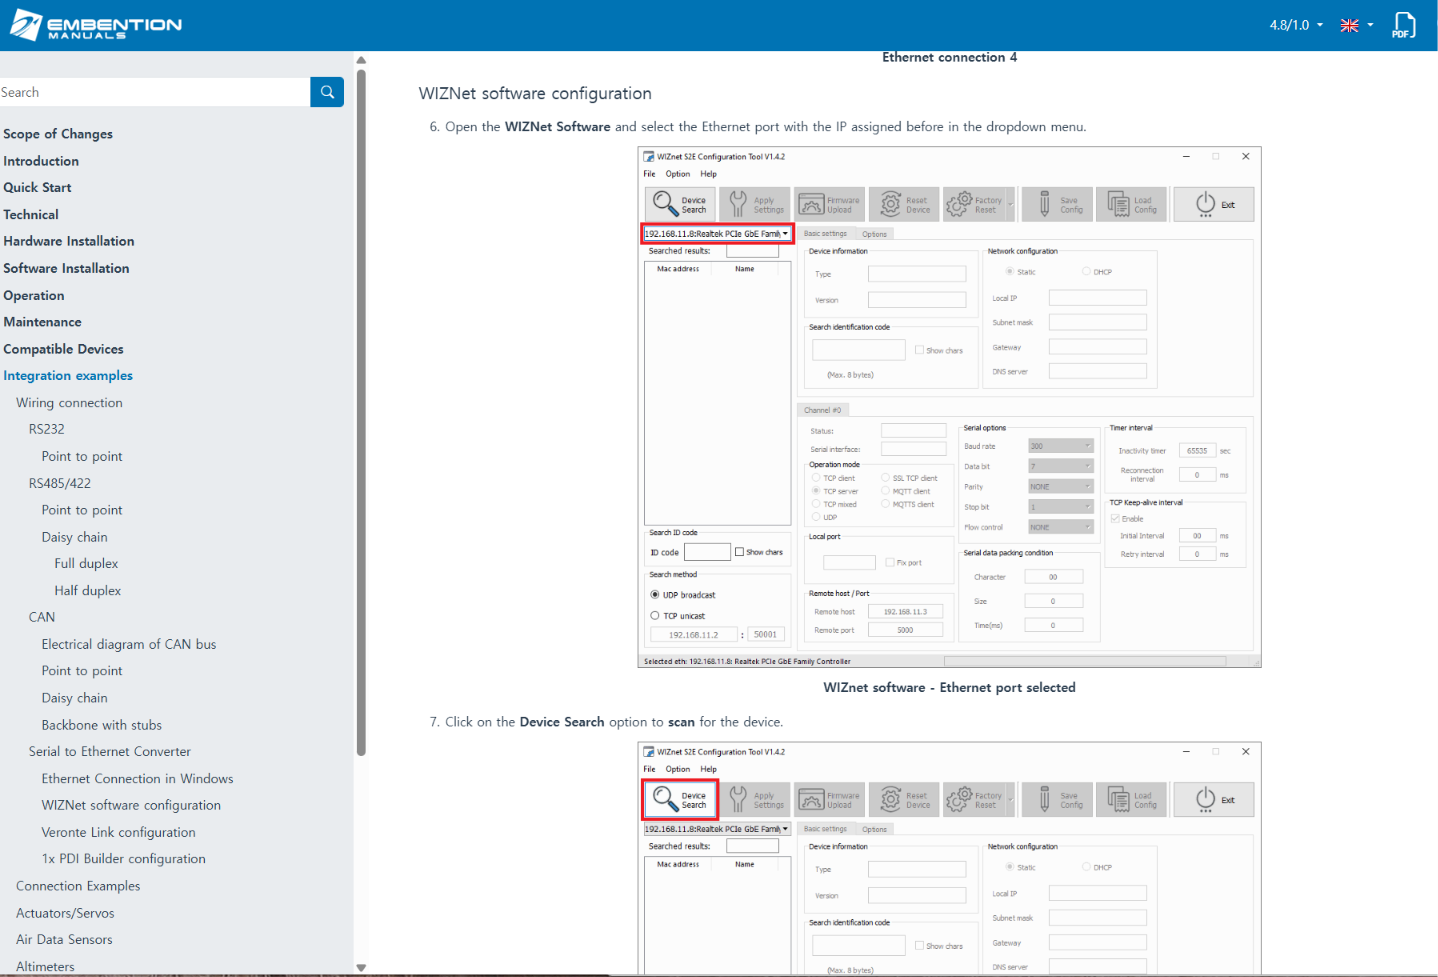Go to the Introduction section
Image resolution: width=1438 pixels, height=977 pixels.
[41, 161]
